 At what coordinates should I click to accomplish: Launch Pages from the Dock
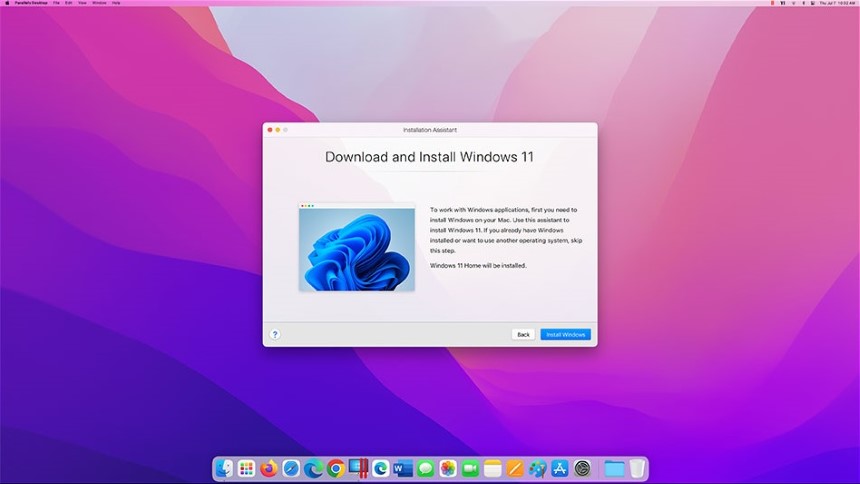coord(515,469)
